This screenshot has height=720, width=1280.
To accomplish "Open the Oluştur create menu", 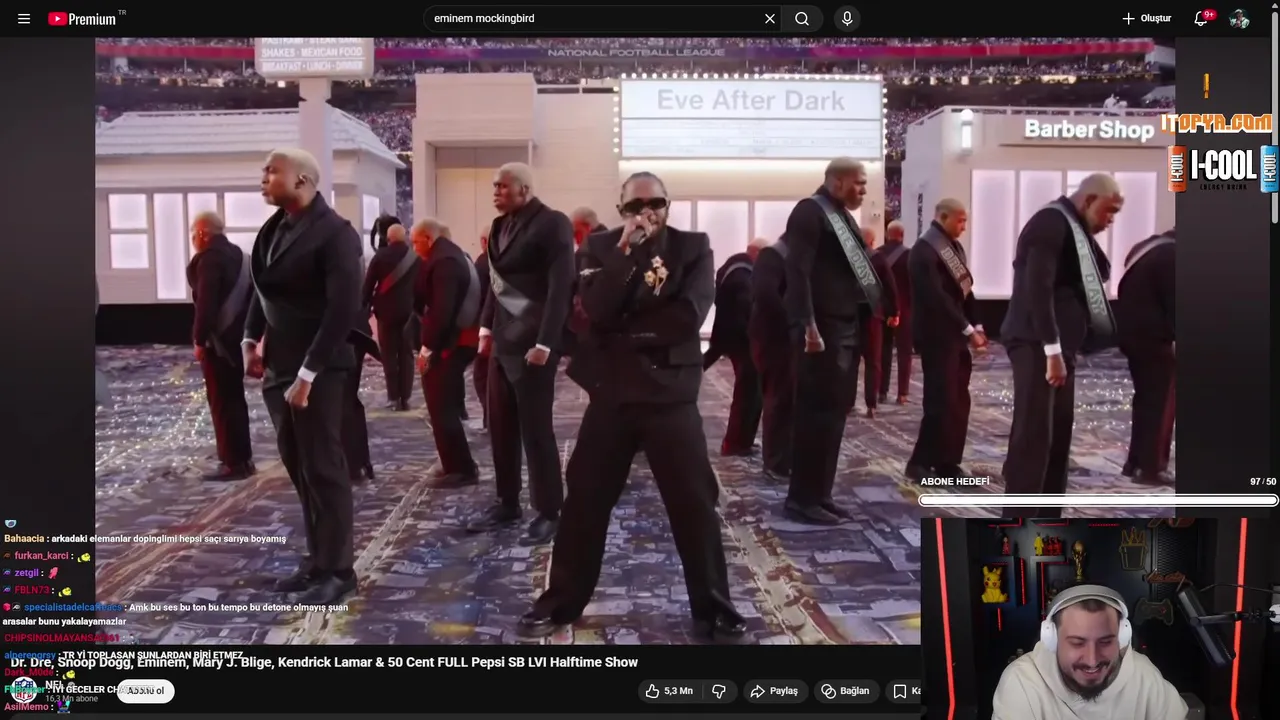I will [1146, 19].
